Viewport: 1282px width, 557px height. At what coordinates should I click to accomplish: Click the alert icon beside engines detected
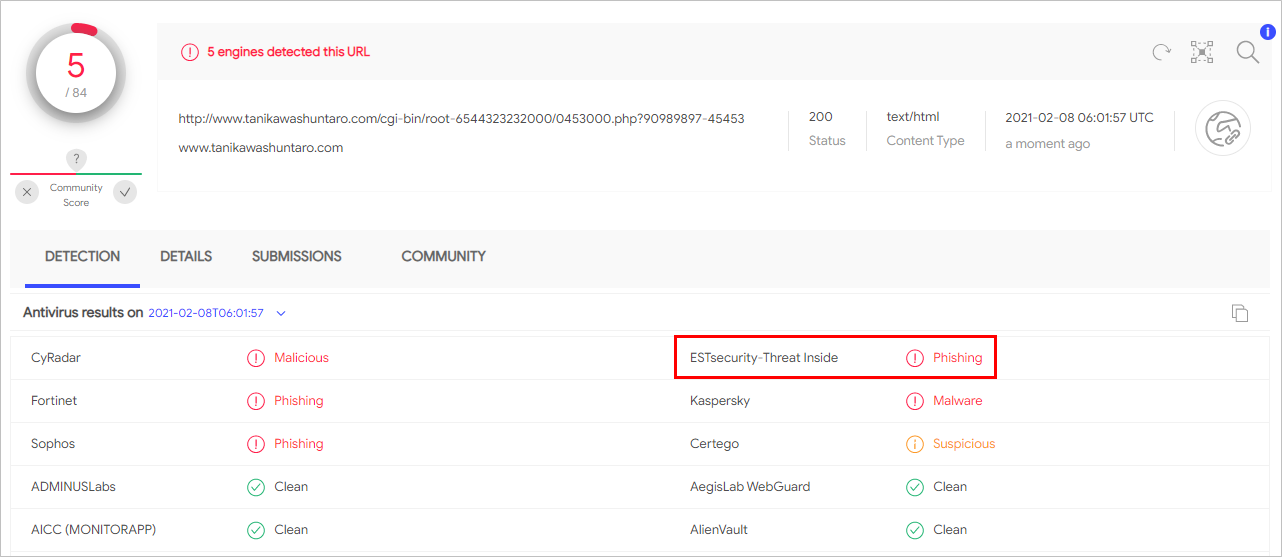pos(190,52)
